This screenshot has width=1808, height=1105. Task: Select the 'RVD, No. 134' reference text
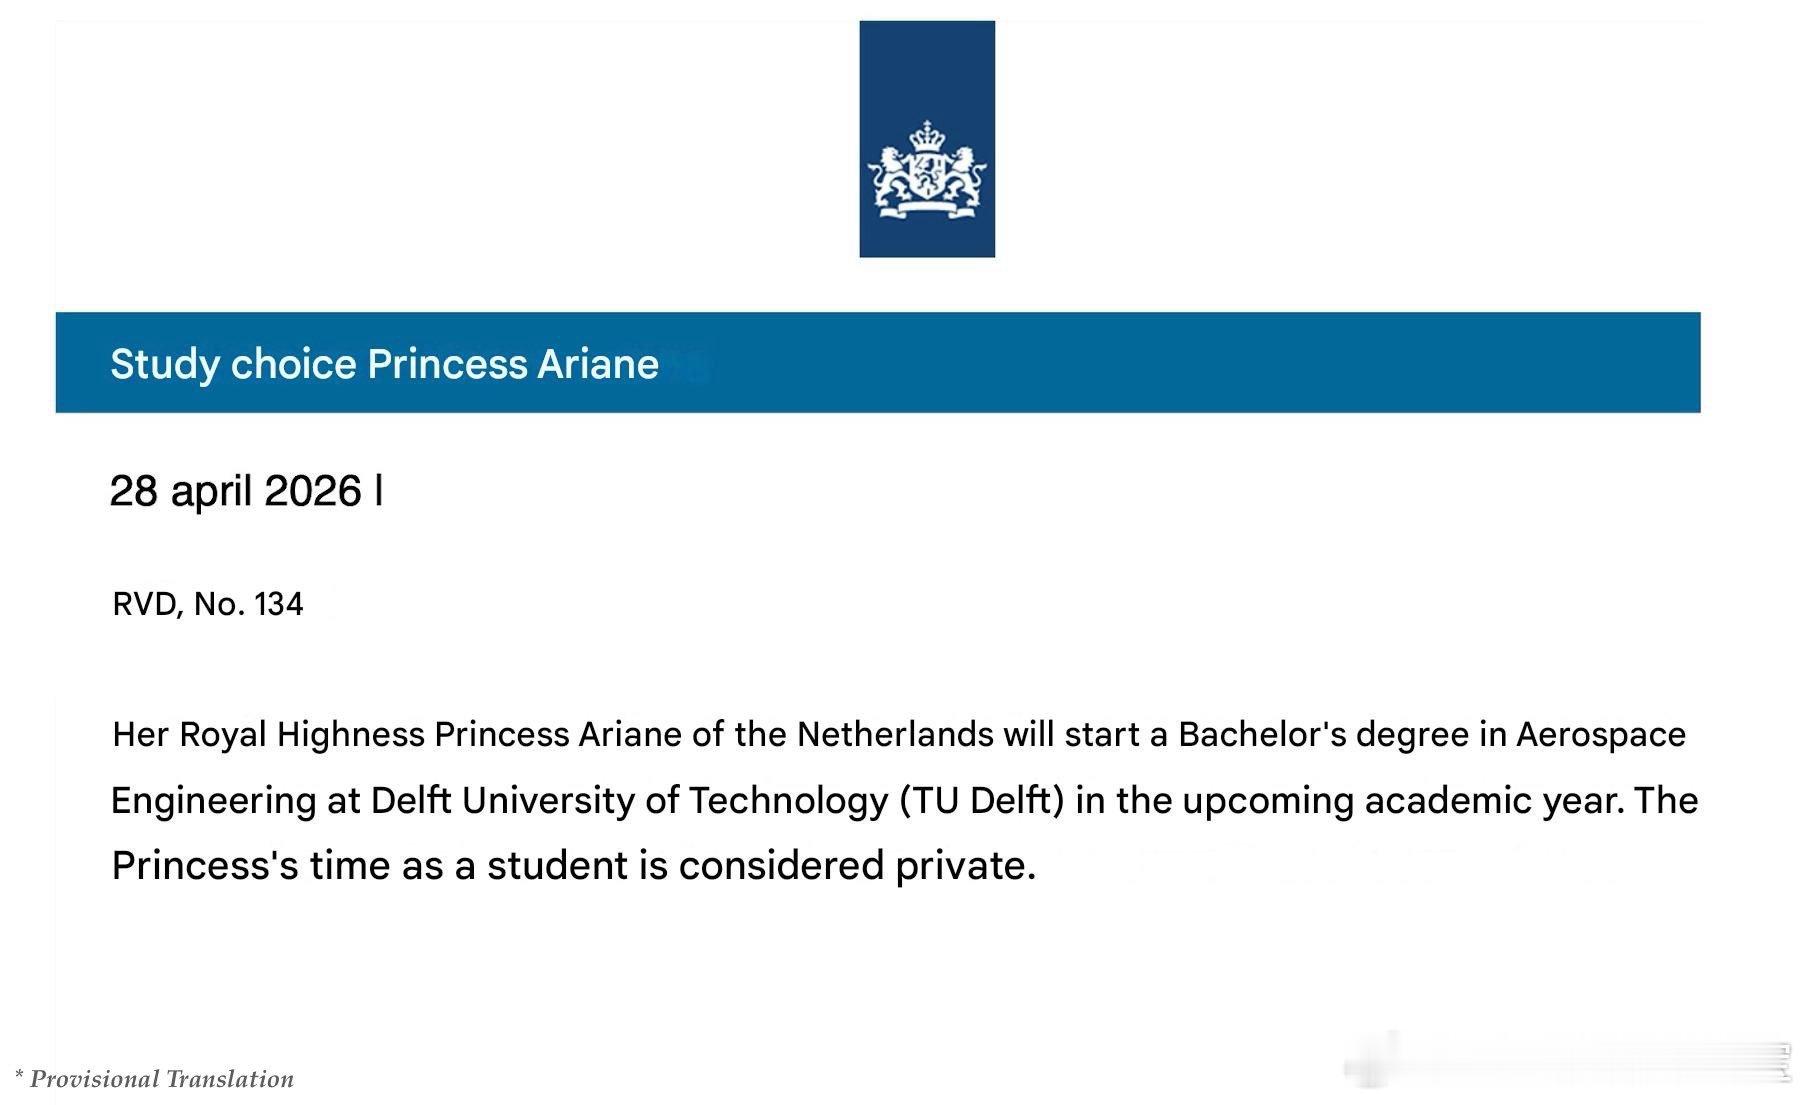(x=208, y=604)
